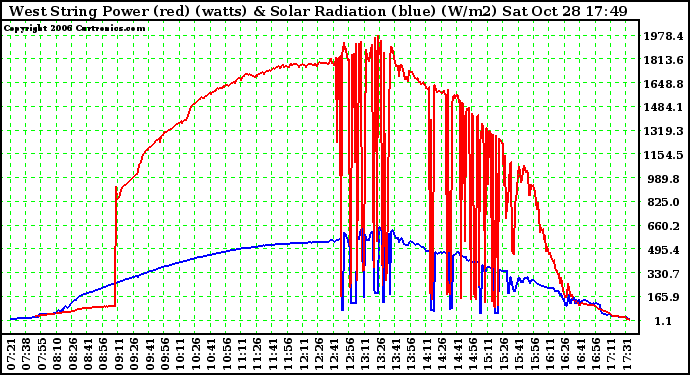This screenshot has width=690, height=375.
Task: Select the 10:26 time label
Action: click(x=196, y=354)
